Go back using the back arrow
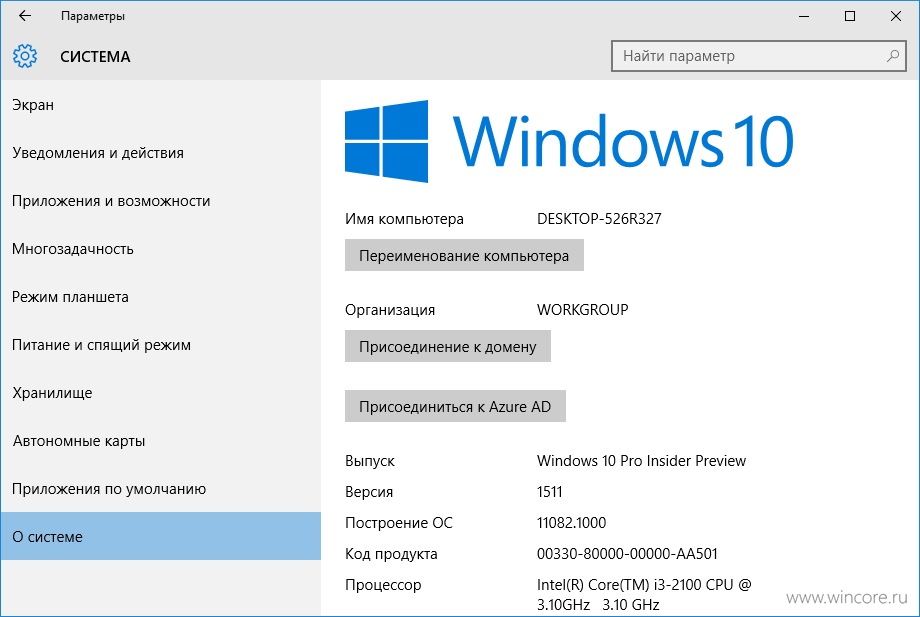The width and height of the screenshot is (920, 617). 25,16
